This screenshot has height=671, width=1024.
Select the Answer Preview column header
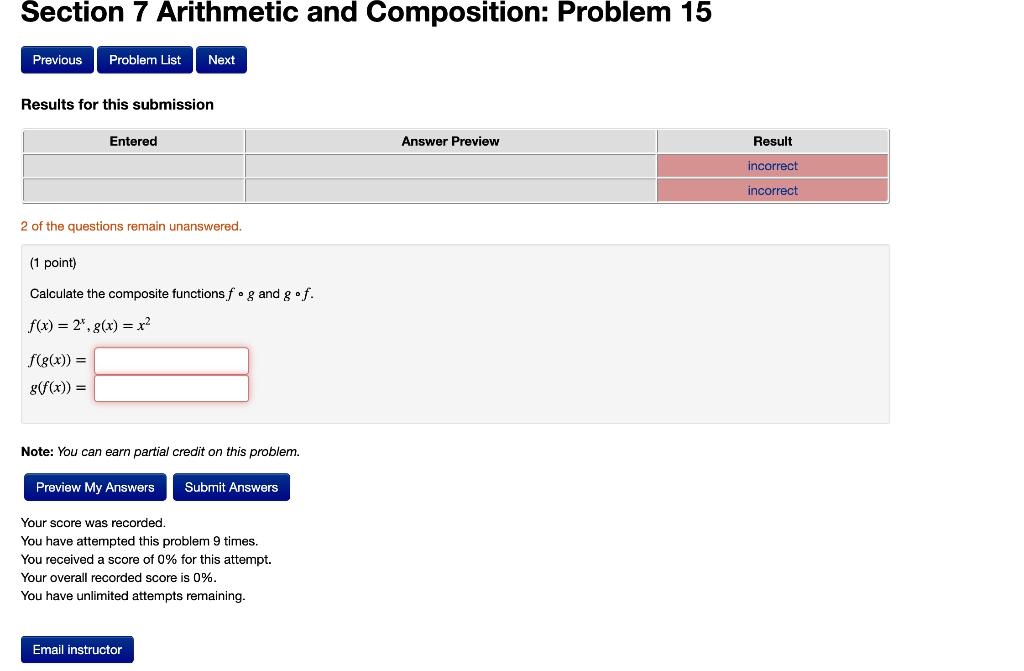click(450, 141)
